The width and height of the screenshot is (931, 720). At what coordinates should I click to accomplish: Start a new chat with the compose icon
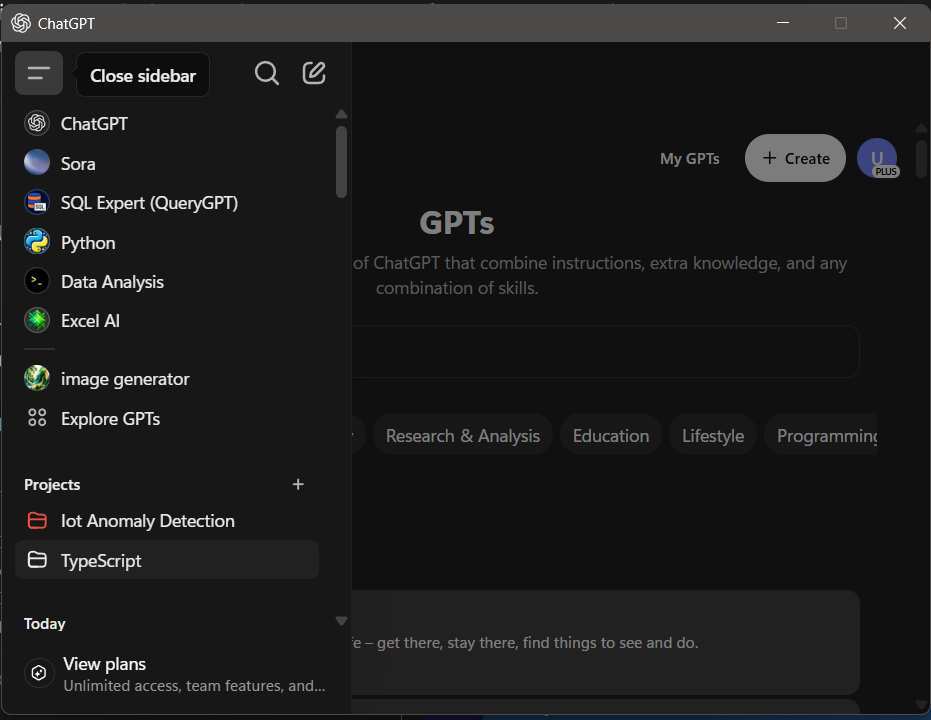click(314, 73)
